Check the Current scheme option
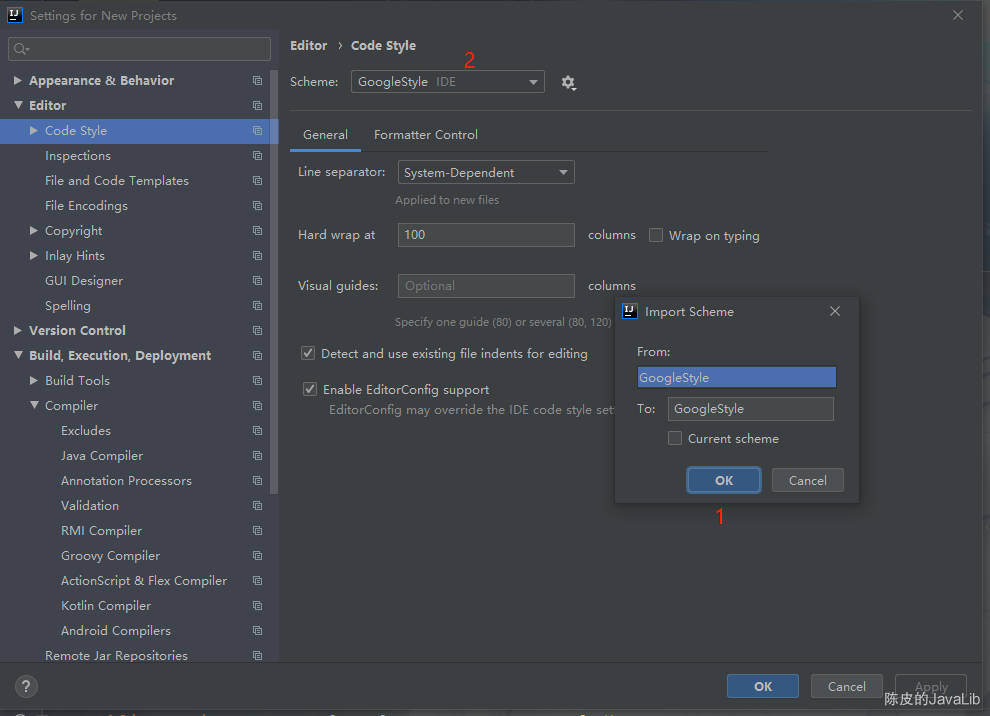 [x=675, y=438]
